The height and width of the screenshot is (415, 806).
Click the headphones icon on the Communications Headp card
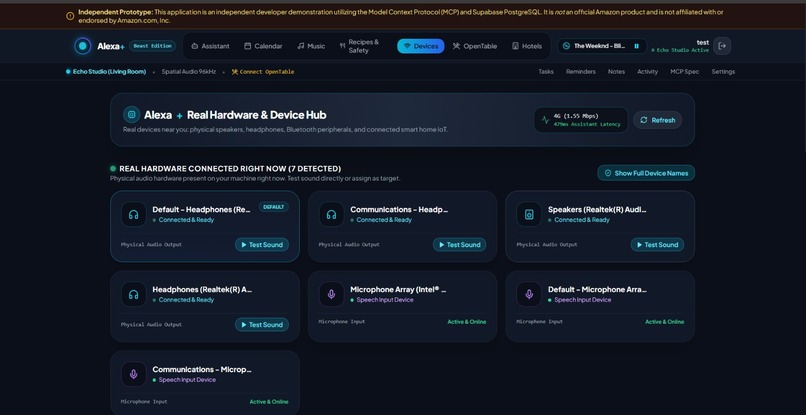332,214
